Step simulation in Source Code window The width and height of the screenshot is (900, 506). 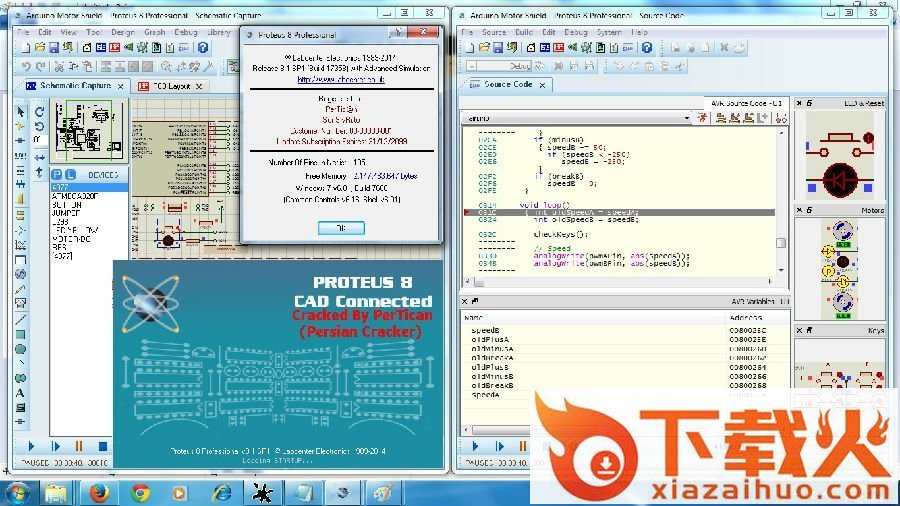click(499, 446)
